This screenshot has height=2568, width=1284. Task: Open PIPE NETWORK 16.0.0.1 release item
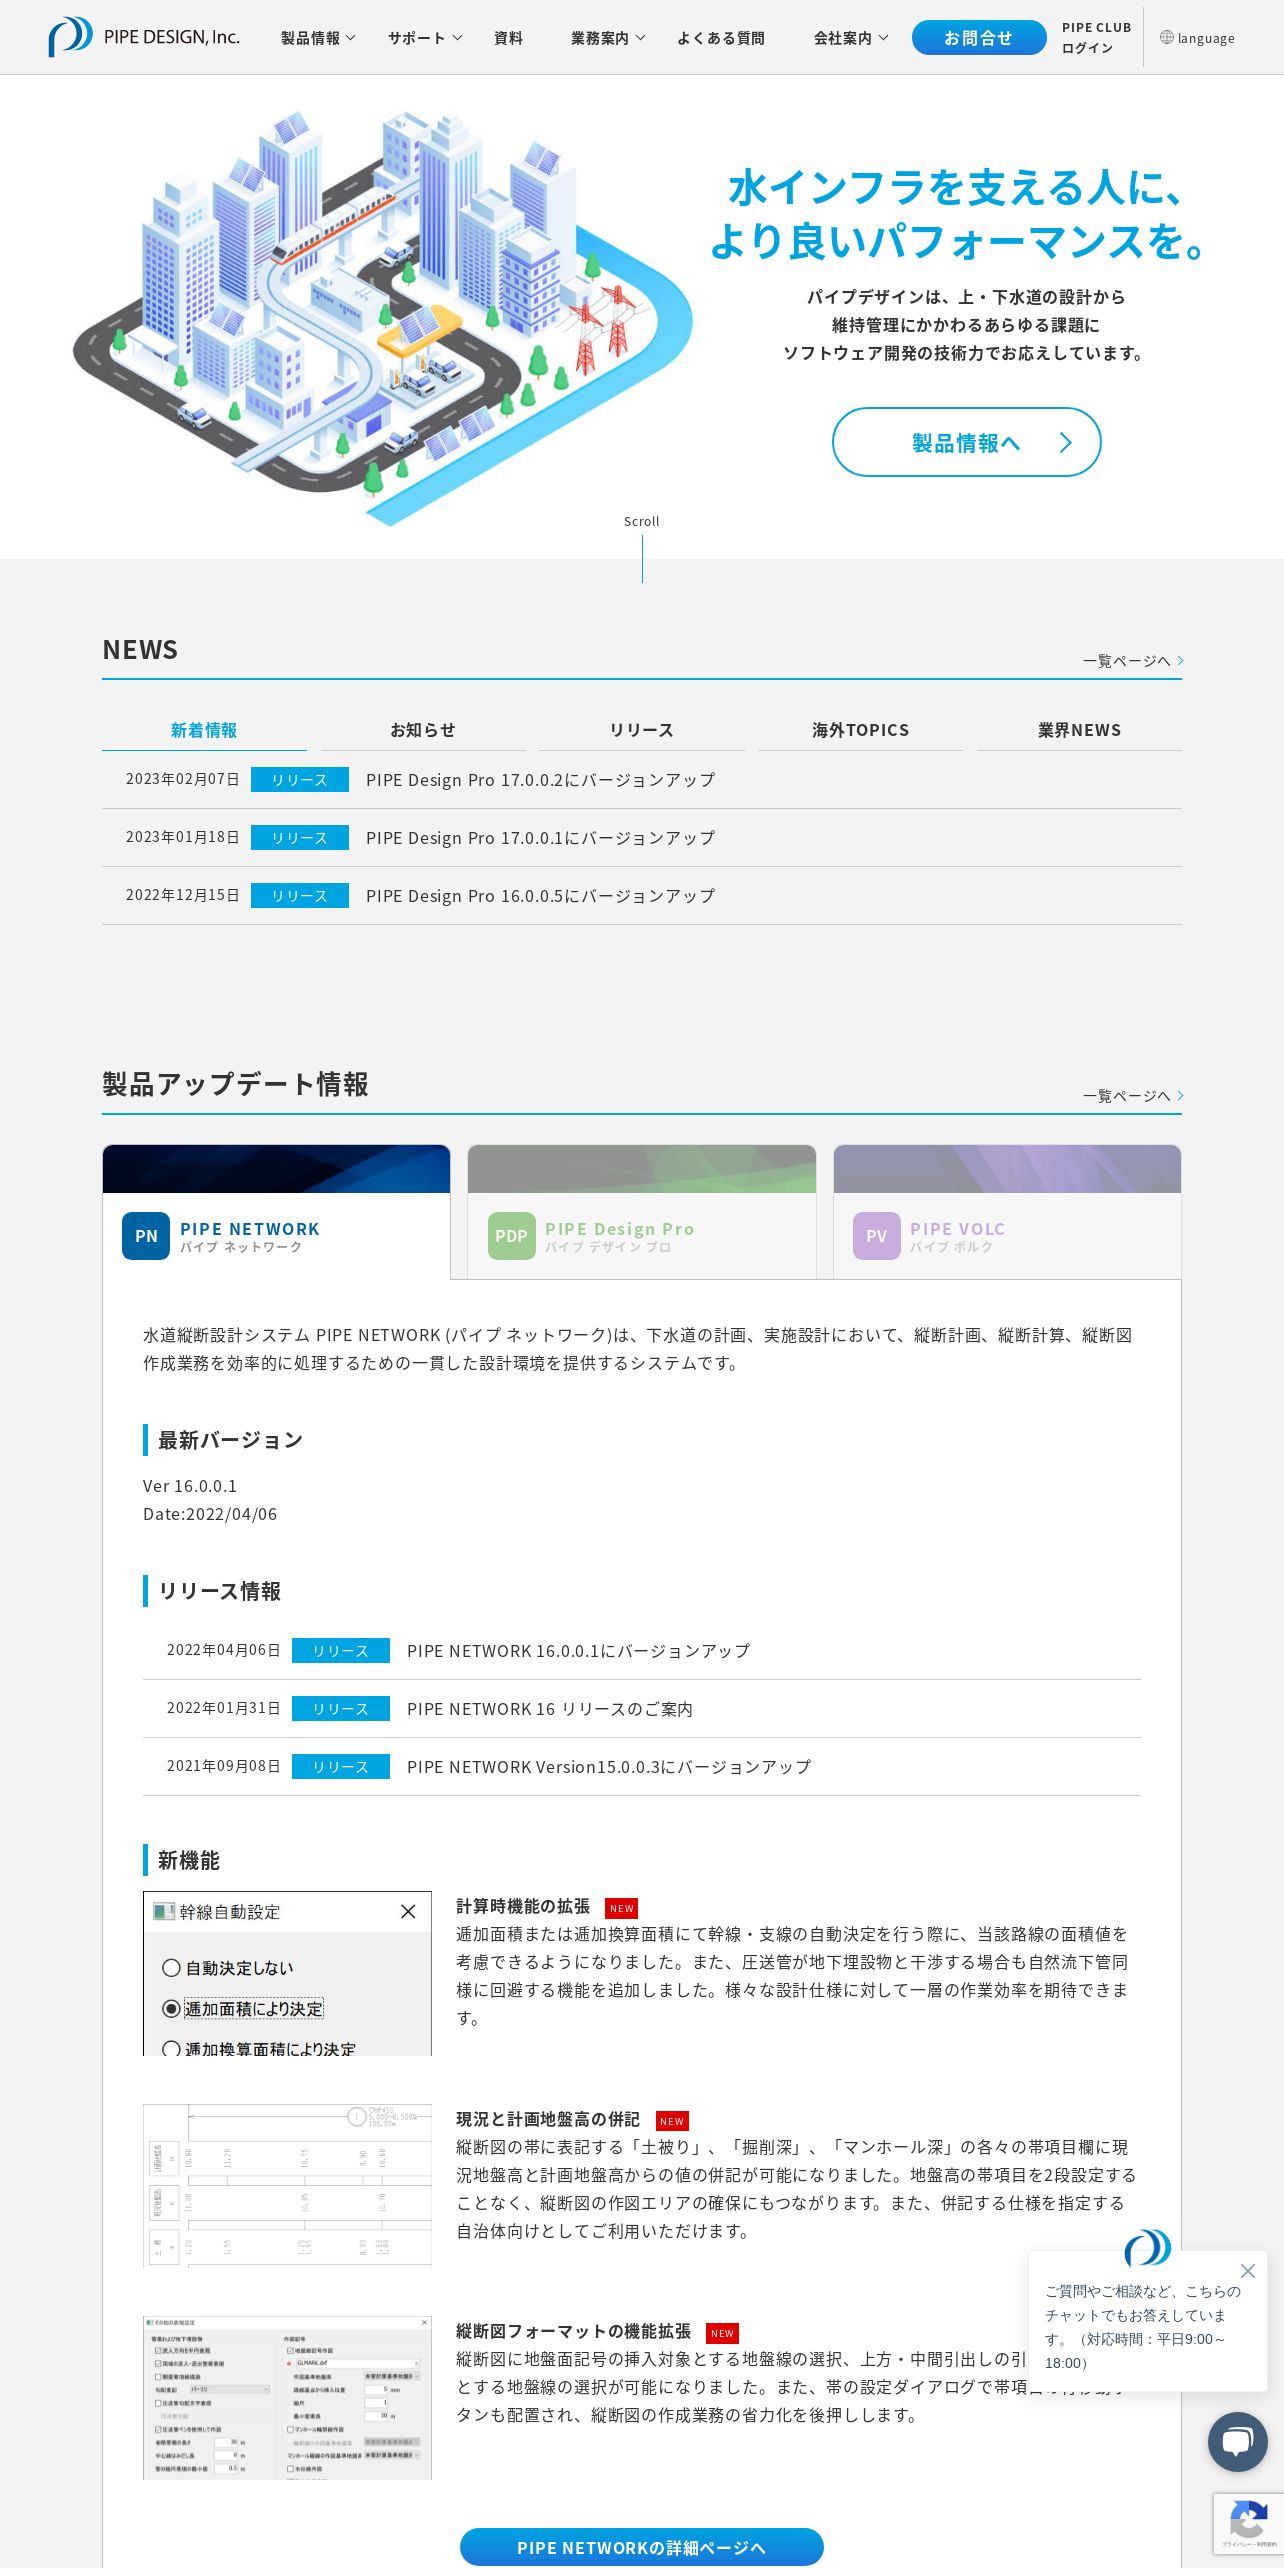tap(578, 1651)
